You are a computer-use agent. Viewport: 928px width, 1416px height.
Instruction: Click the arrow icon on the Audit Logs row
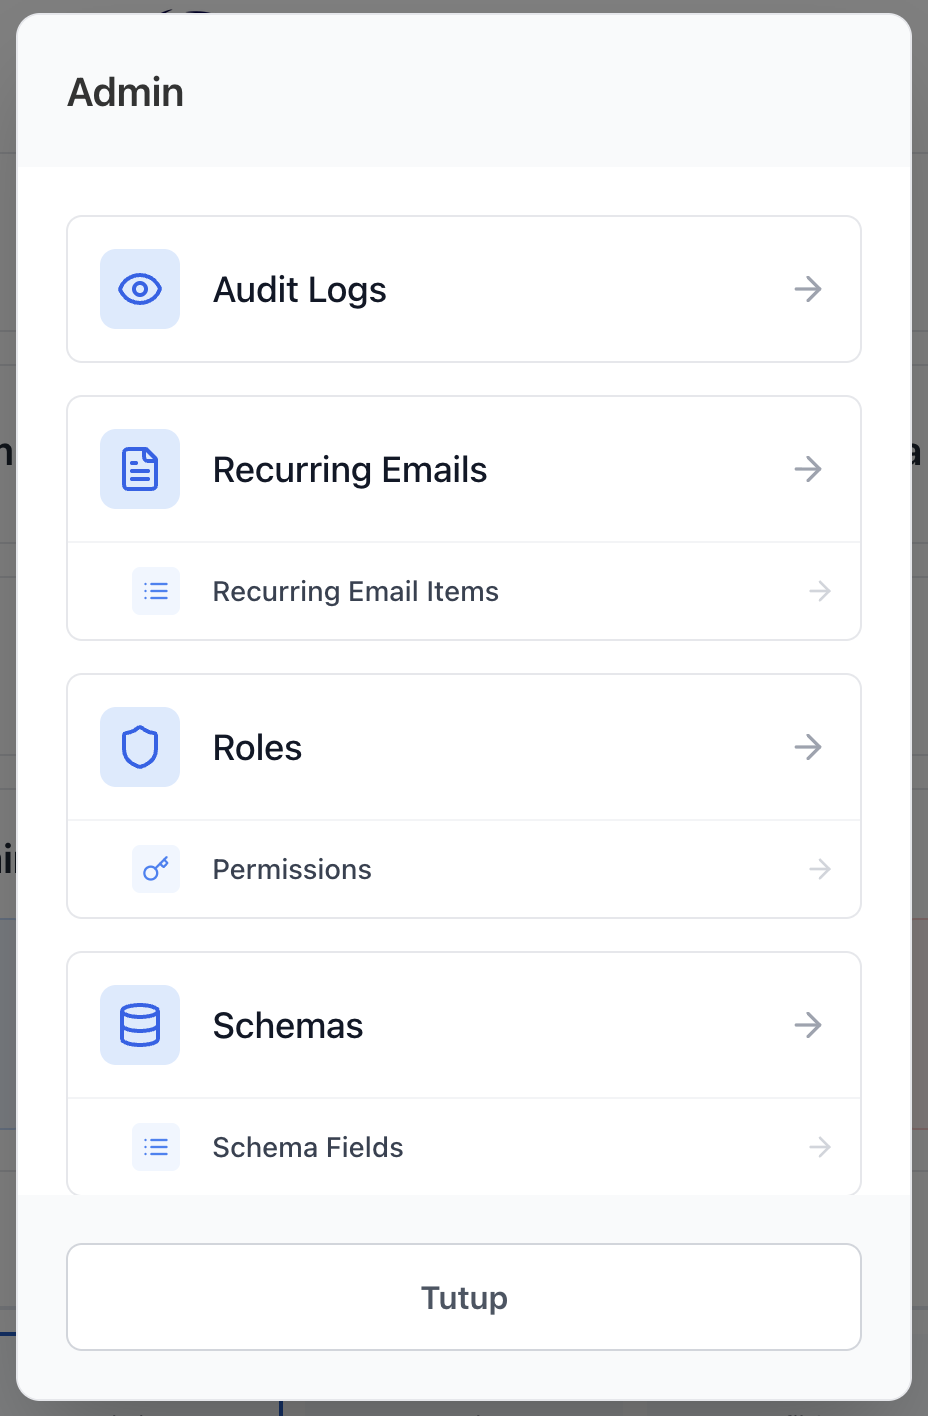(807, 289)
